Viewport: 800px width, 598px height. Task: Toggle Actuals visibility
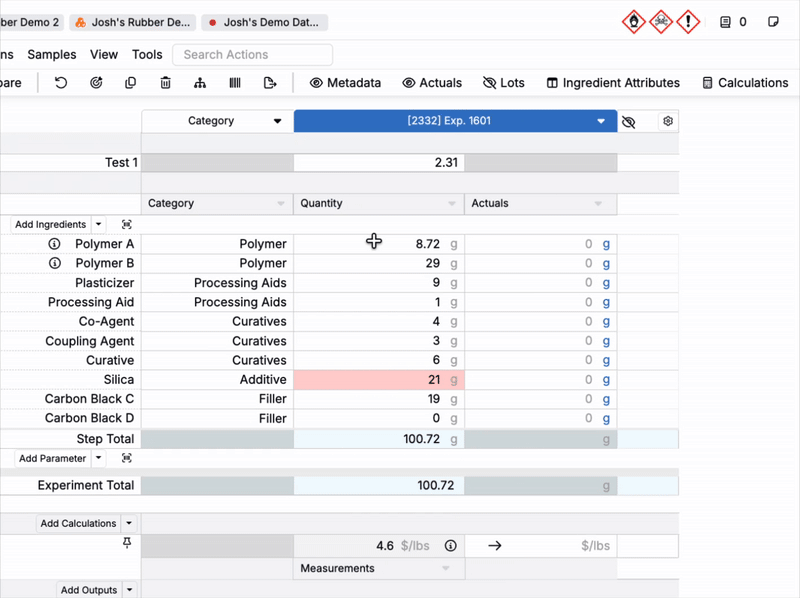432,83
